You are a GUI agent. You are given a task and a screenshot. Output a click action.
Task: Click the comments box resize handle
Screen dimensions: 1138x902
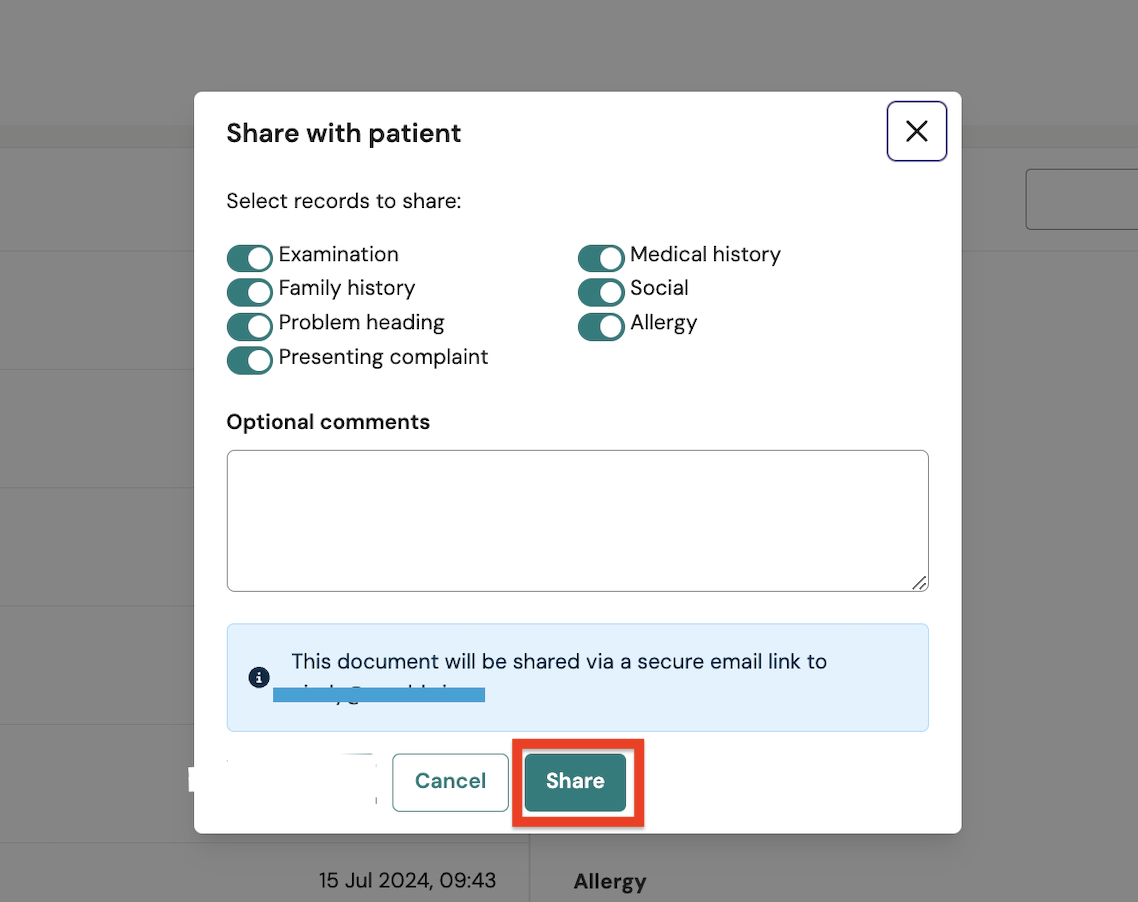920,583
